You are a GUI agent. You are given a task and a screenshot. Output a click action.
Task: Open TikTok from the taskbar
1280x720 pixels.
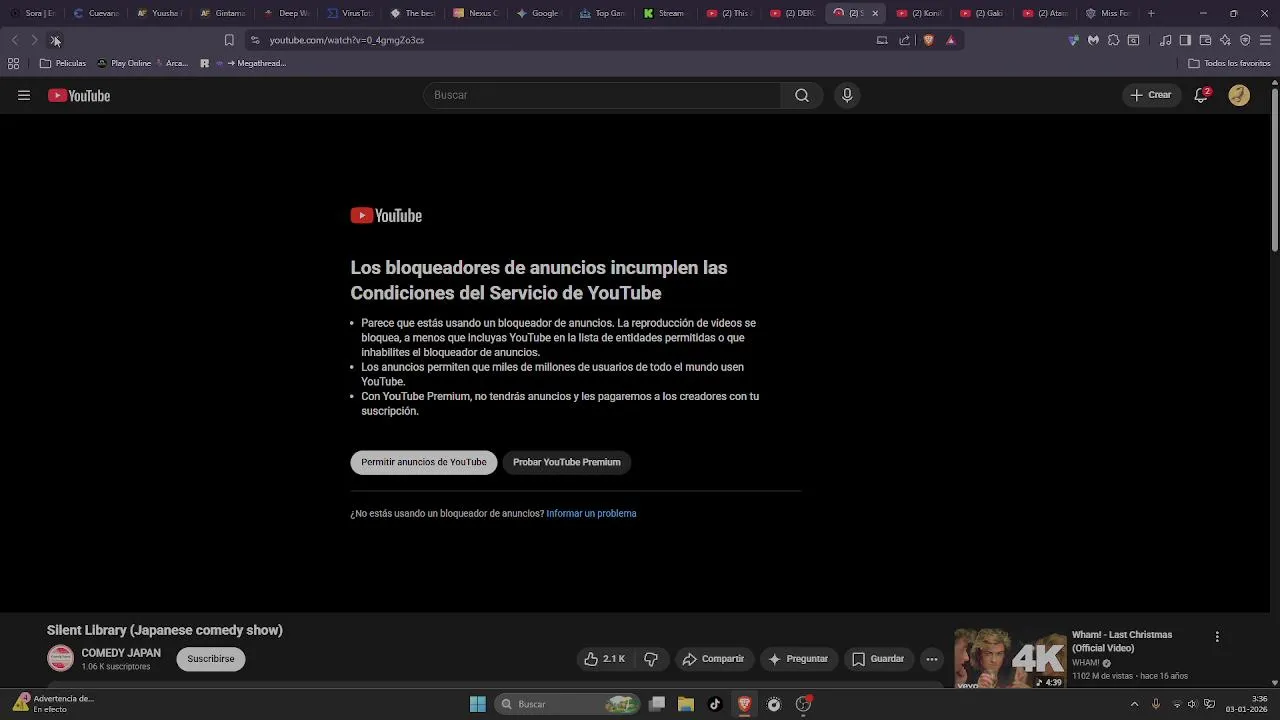tap(715, 704)
